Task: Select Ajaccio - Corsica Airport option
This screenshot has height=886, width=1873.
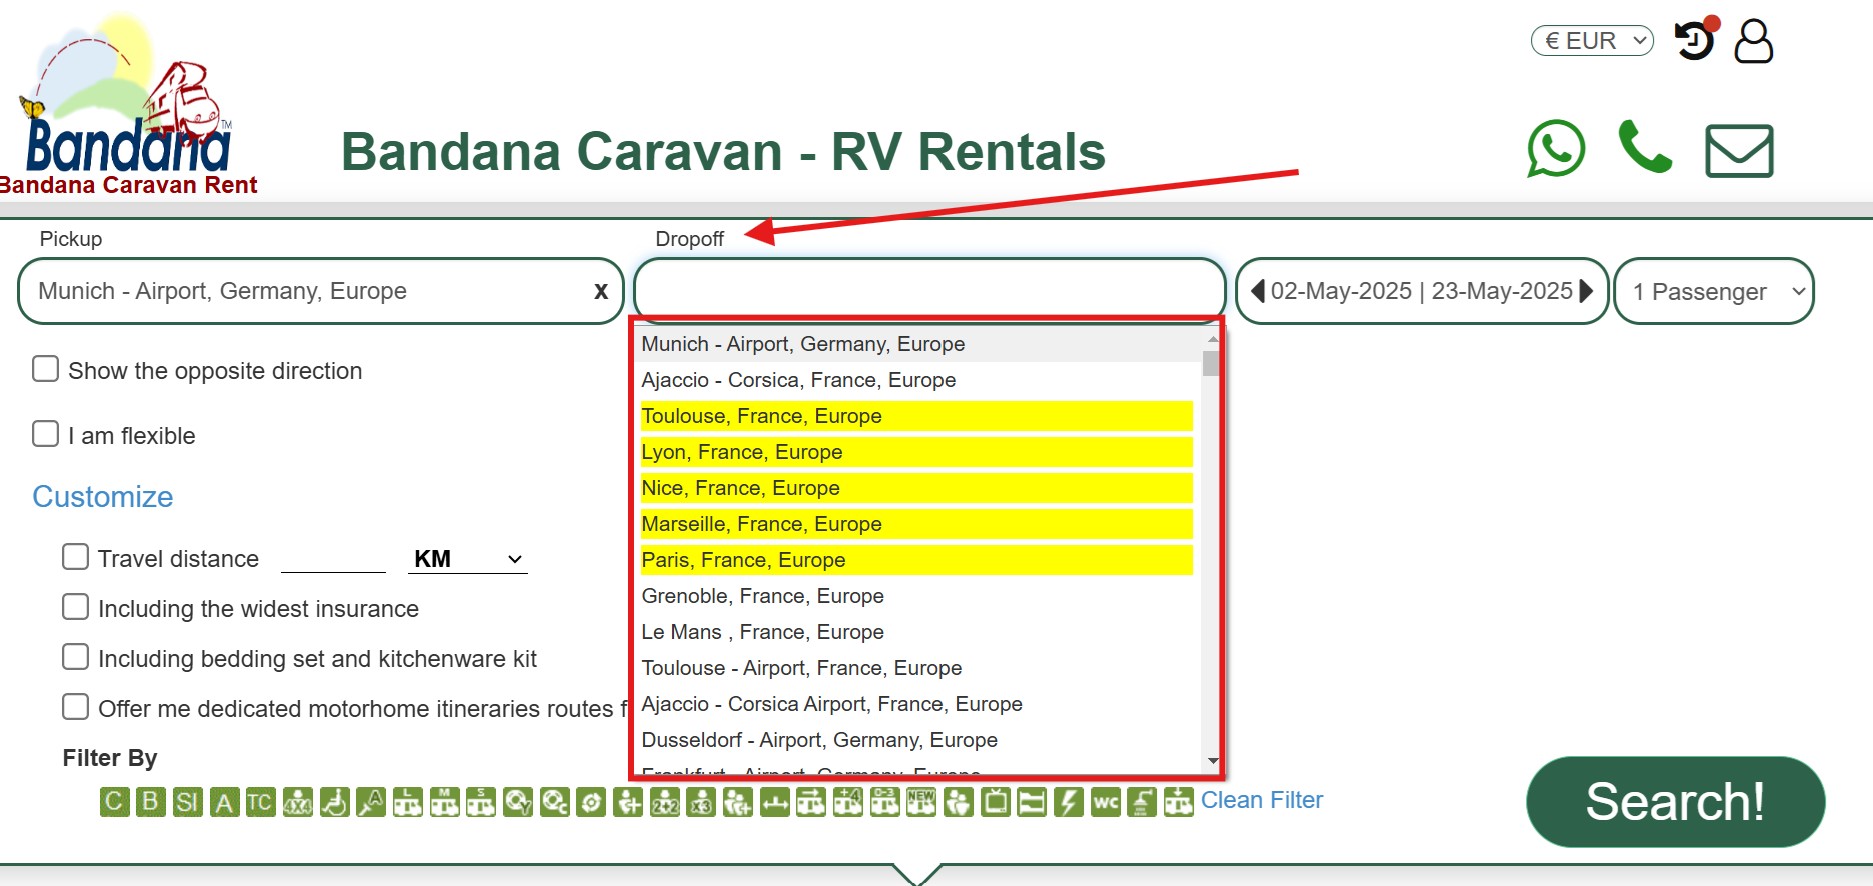Action: click(x=917, y=704)
